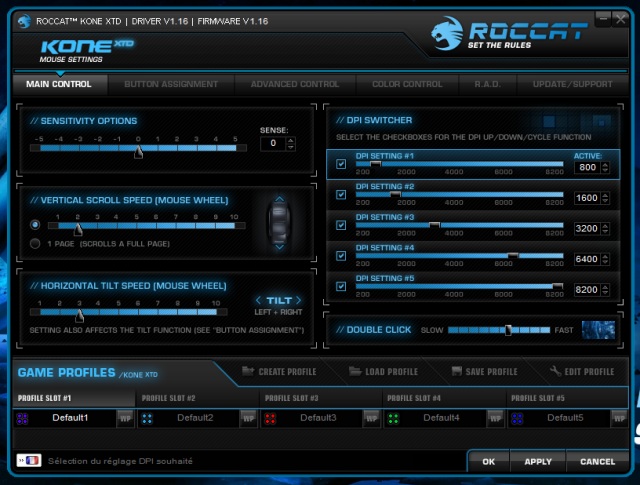Click the tilt left arrow

(258, 300)
